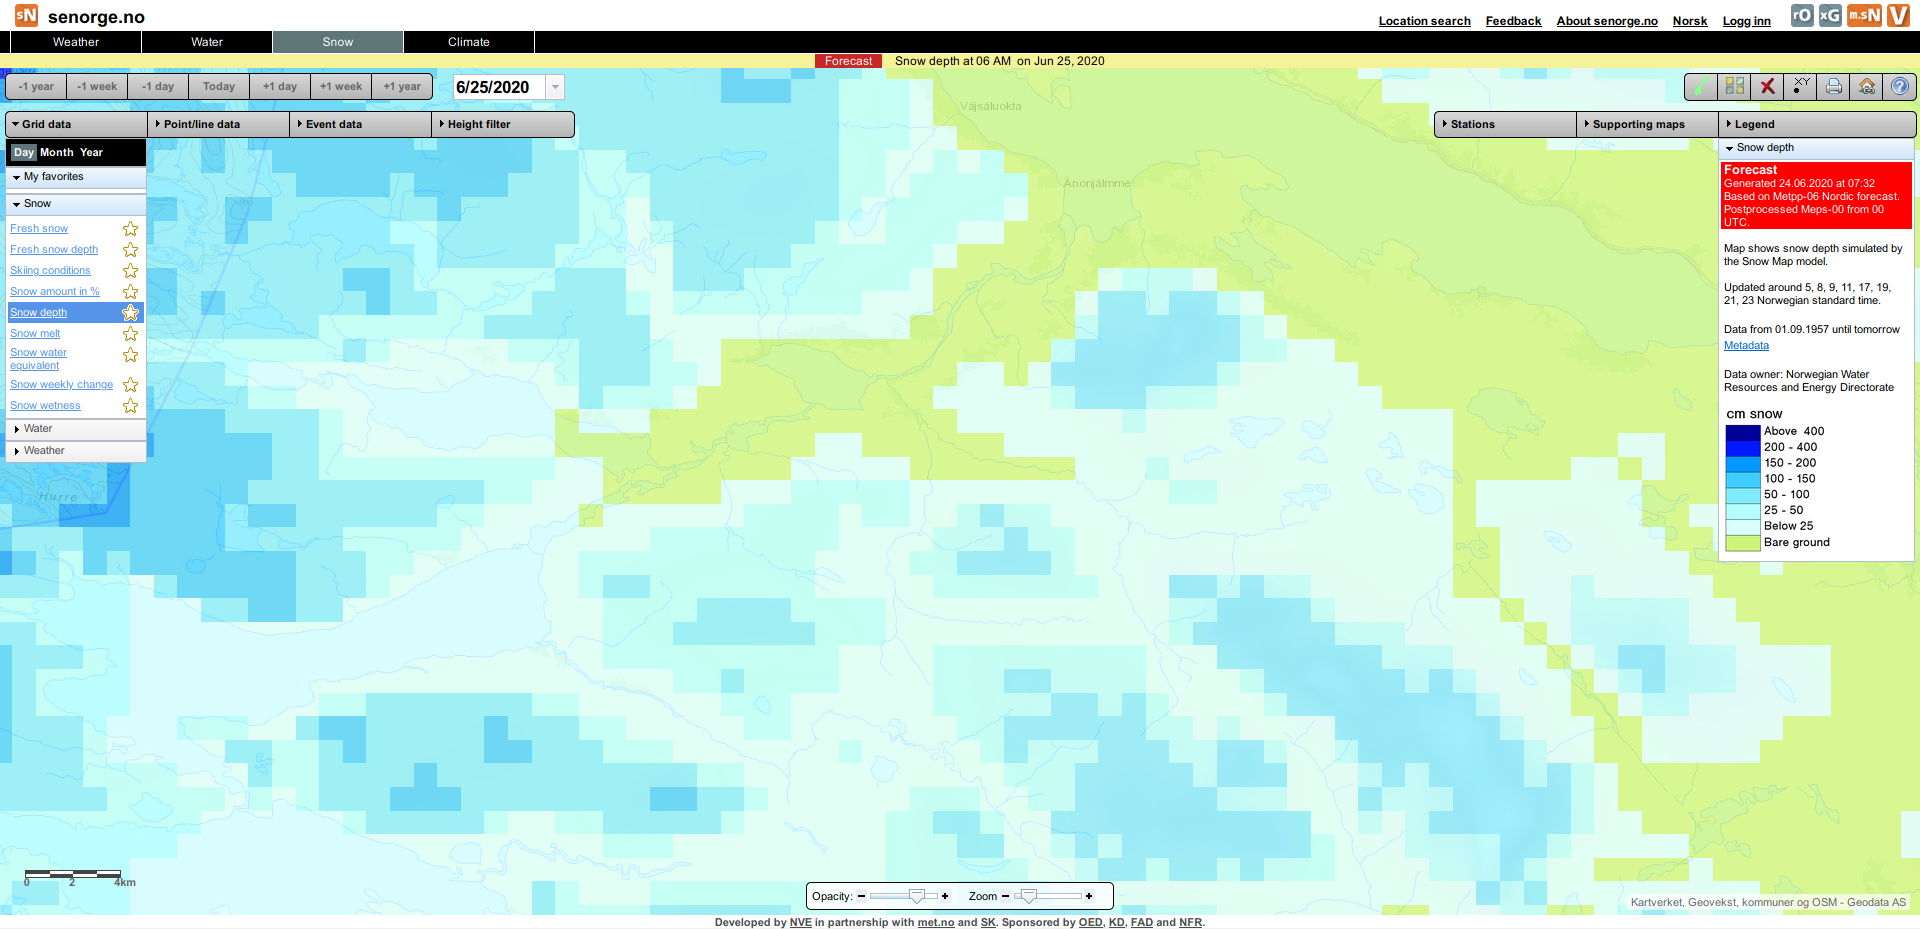Select the XY coordinate tool
The height and width of the screenshot is (929, 1920).
[x=1801, y=87]
